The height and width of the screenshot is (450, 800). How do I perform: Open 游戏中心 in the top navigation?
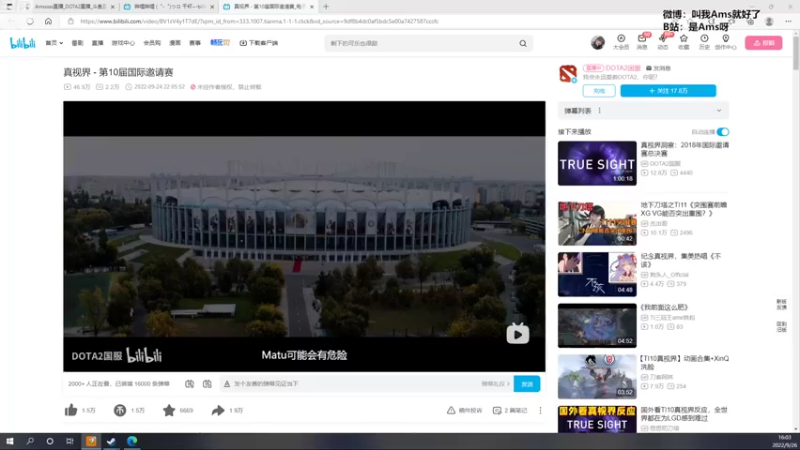pos(123,43)
